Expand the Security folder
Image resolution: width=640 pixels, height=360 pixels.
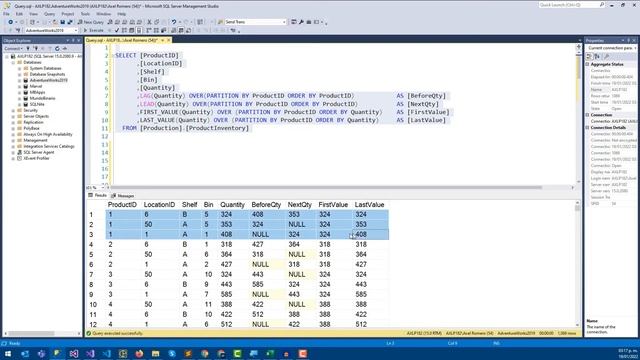(13, 110)
